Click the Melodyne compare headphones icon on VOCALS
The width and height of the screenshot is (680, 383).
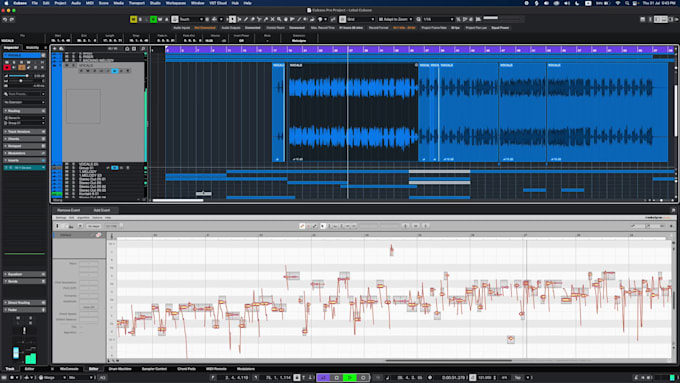point(98,235)
